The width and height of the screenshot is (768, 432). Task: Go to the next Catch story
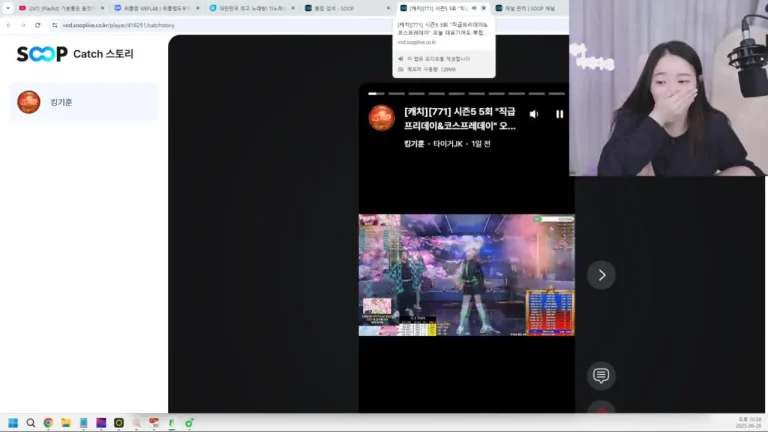pos(601,275)
